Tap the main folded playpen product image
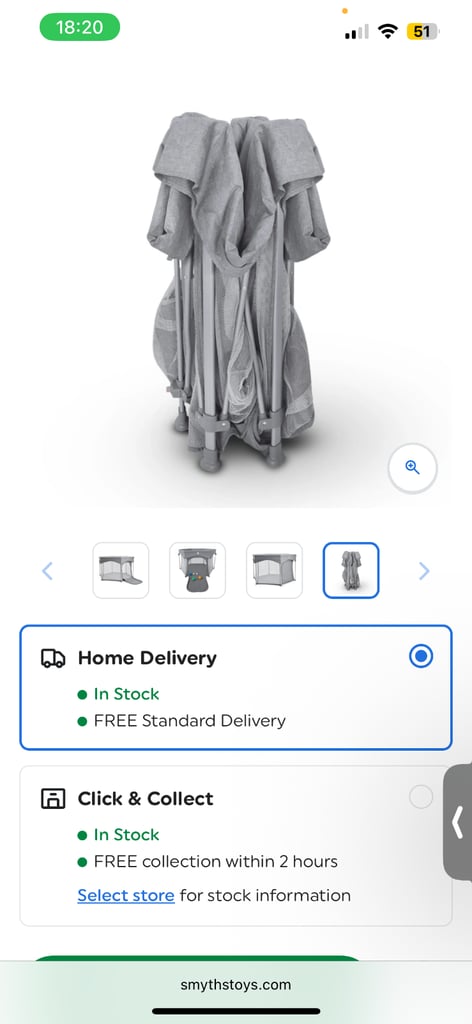 [x=237, y=291]
